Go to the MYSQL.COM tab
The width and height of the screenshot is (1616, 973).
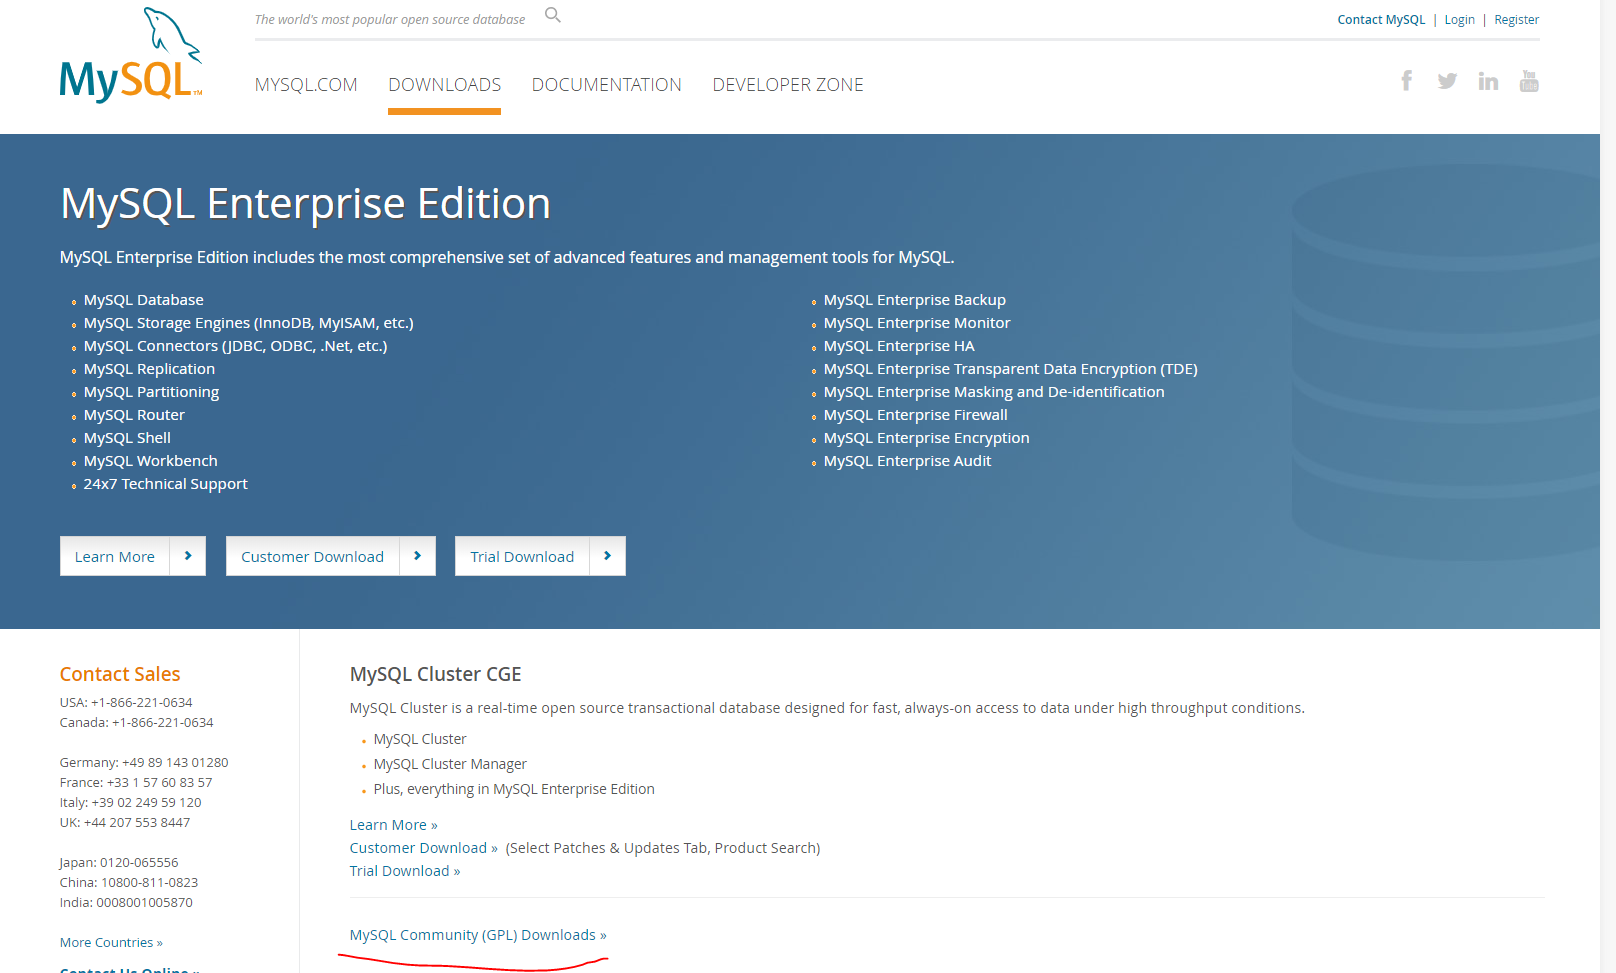[306, 85]
